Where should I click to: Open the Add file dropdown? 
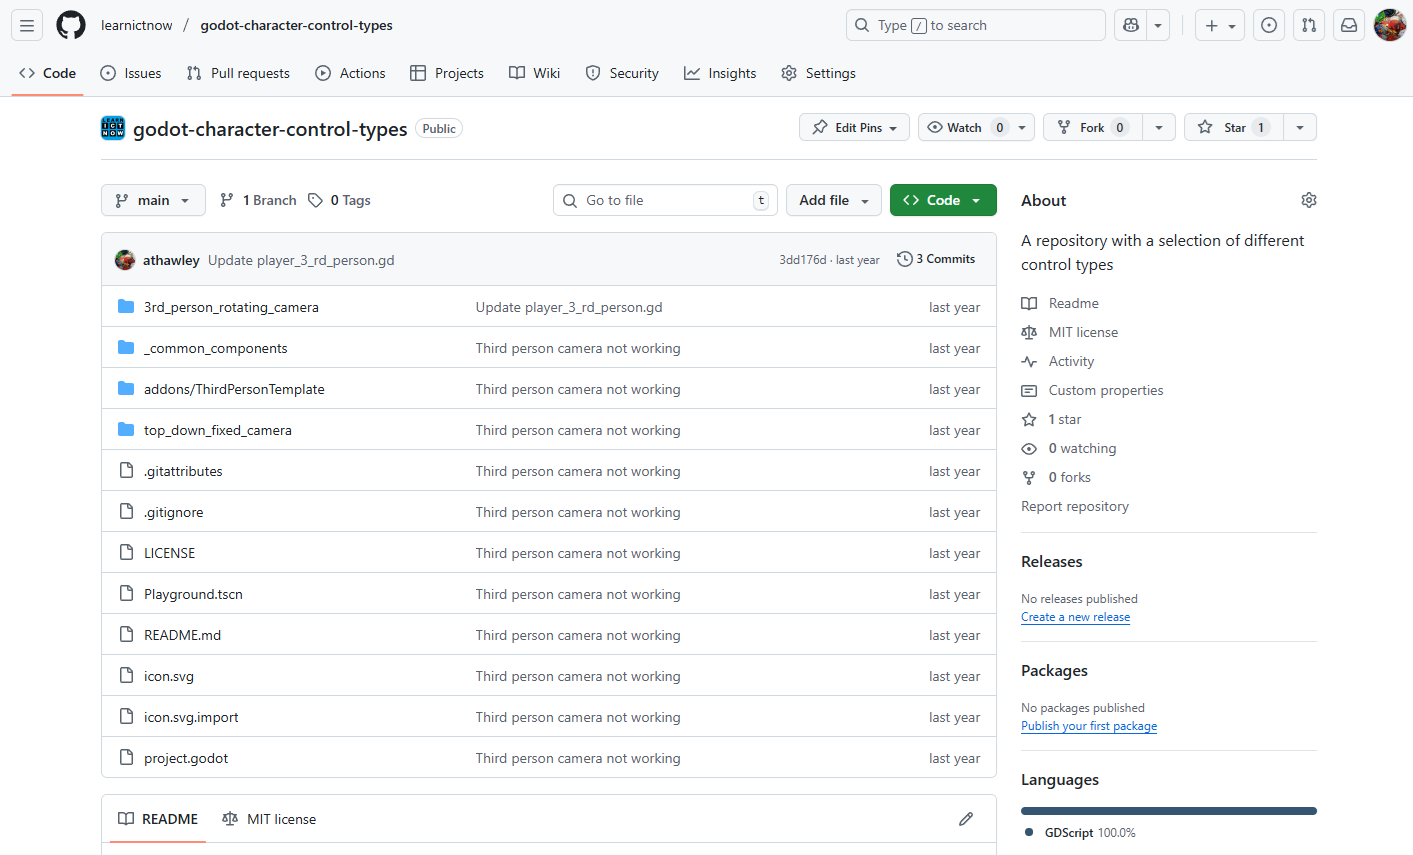tap(833, 200)
